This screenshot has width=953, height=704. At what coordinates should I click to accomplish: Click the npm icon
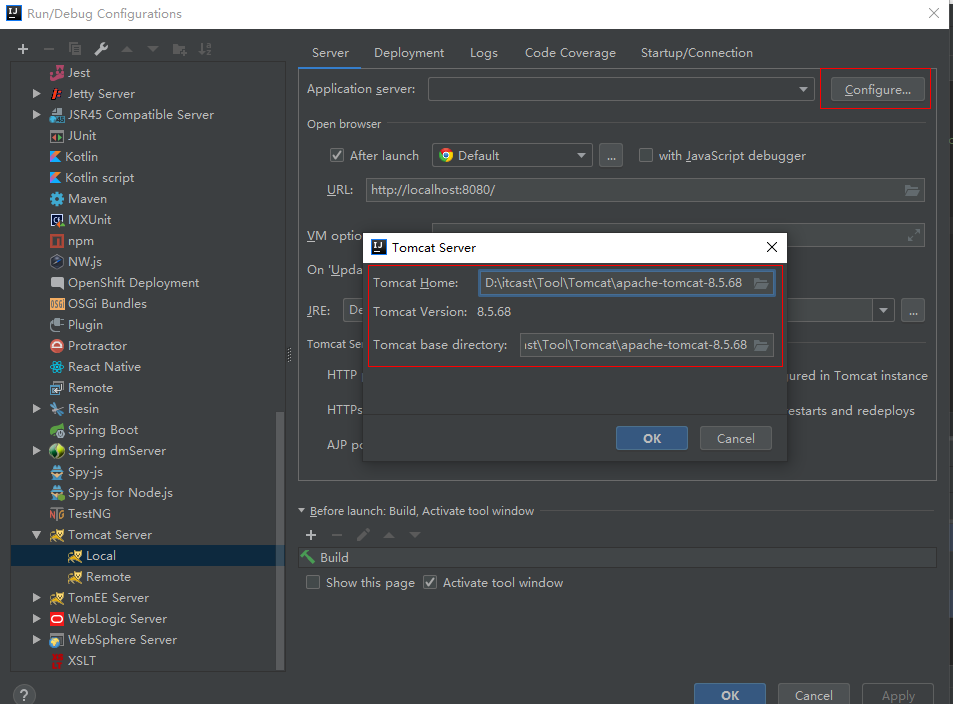57,241
